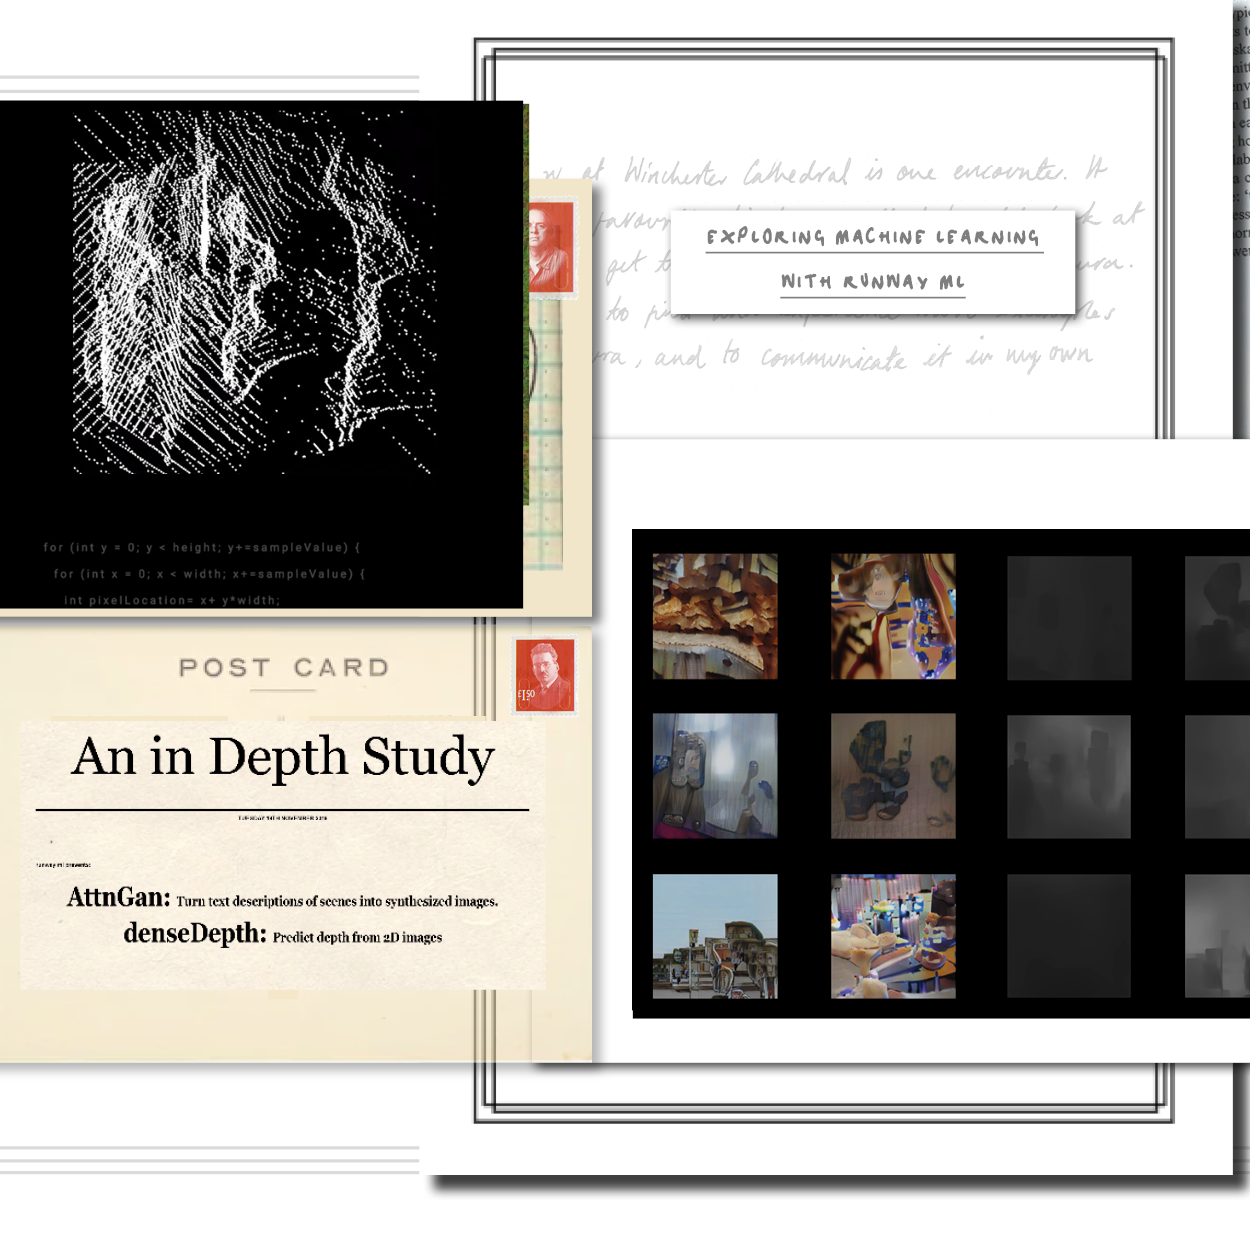
Task: Select the With Runway ML subtitle
Action: click(x=872, y=282)
